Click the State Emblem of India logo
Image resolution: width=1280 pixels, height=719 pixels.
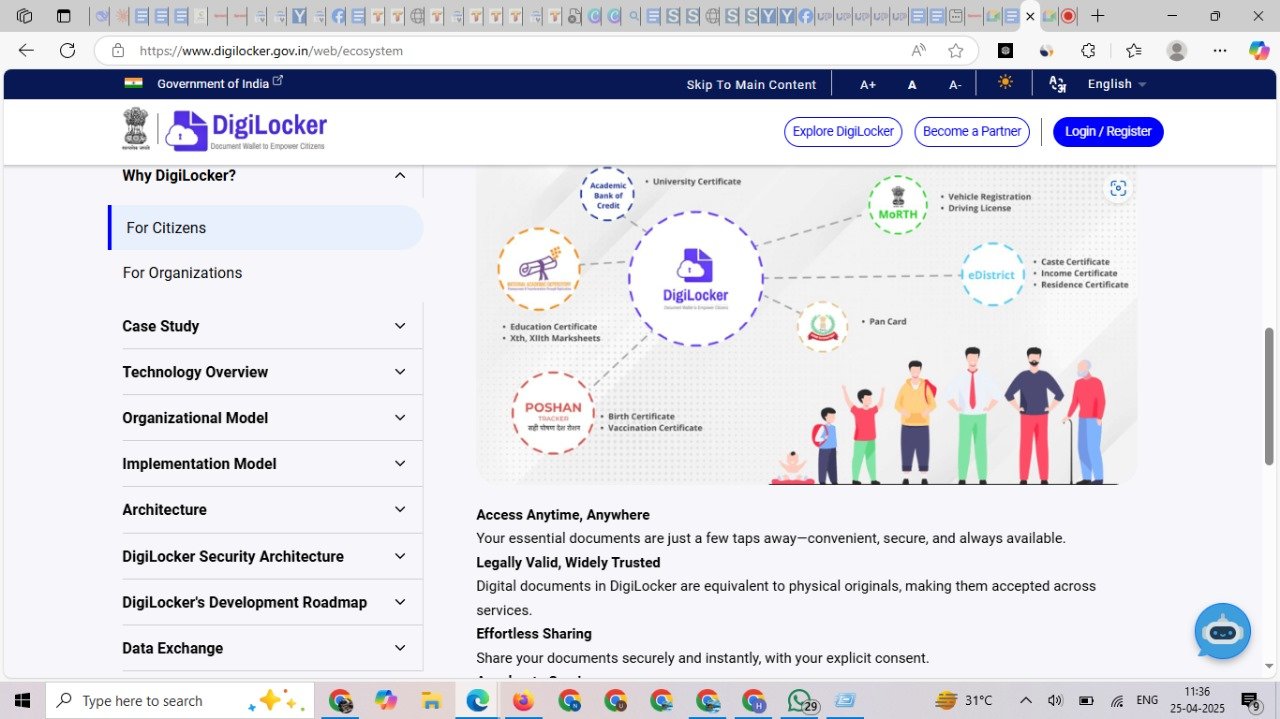pos(136,129)
